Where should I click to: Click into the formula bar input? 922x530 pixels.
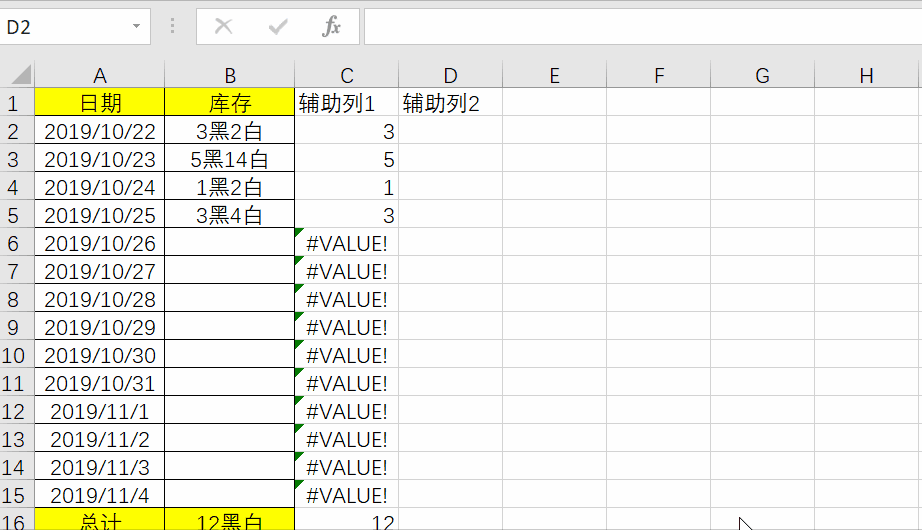tap(643, 26)
